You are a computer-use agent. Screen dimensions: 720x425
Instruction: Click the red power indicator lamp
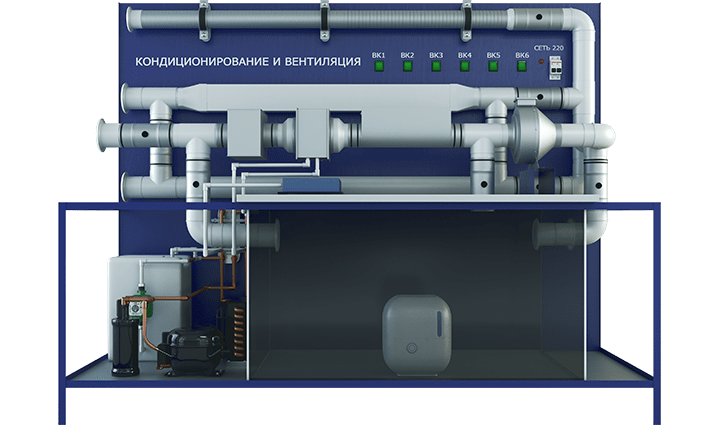[540, 63]
